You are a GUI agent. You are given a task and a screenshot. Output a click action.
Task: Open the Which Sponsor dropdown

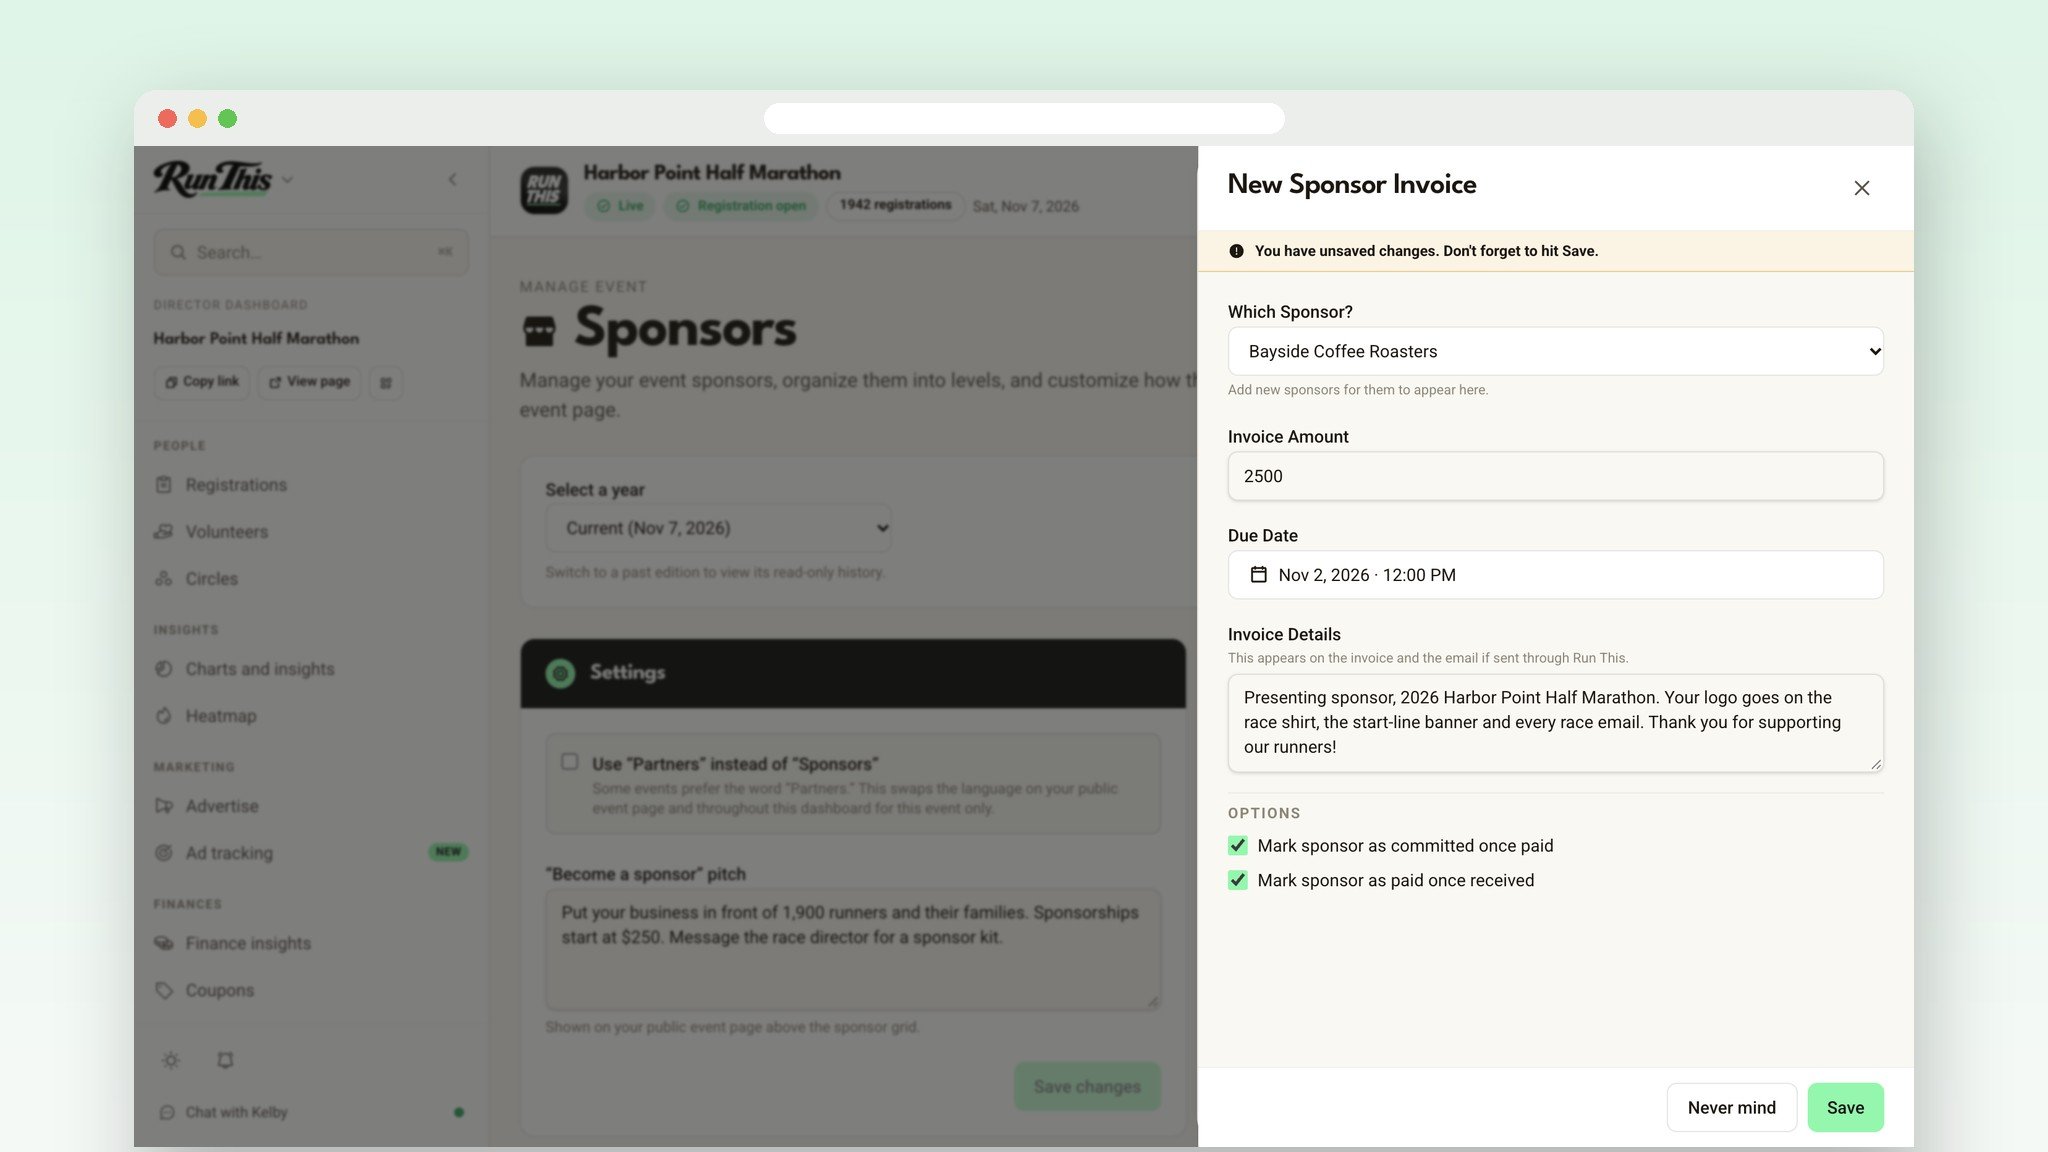point(1555,351)
